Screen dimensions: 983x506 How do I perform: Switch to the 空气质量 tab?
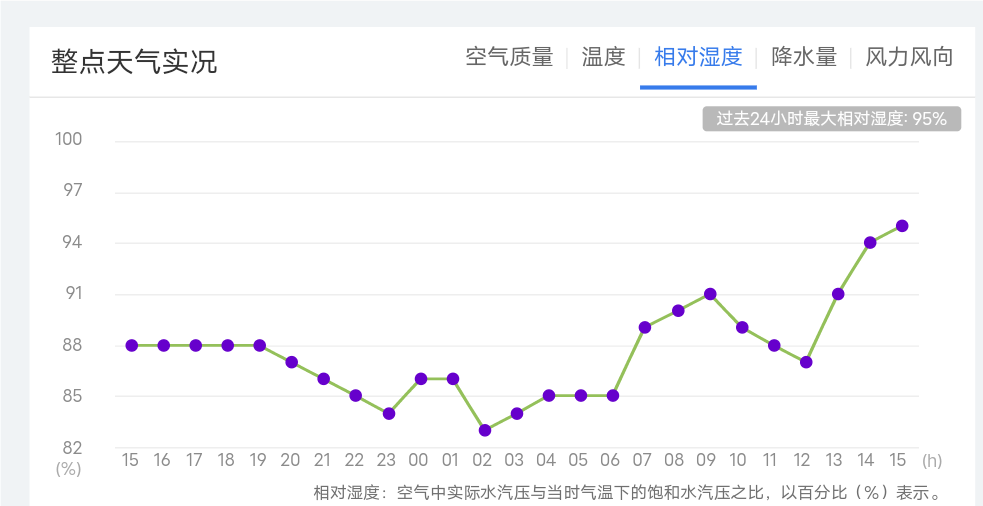tap(509, 57)
